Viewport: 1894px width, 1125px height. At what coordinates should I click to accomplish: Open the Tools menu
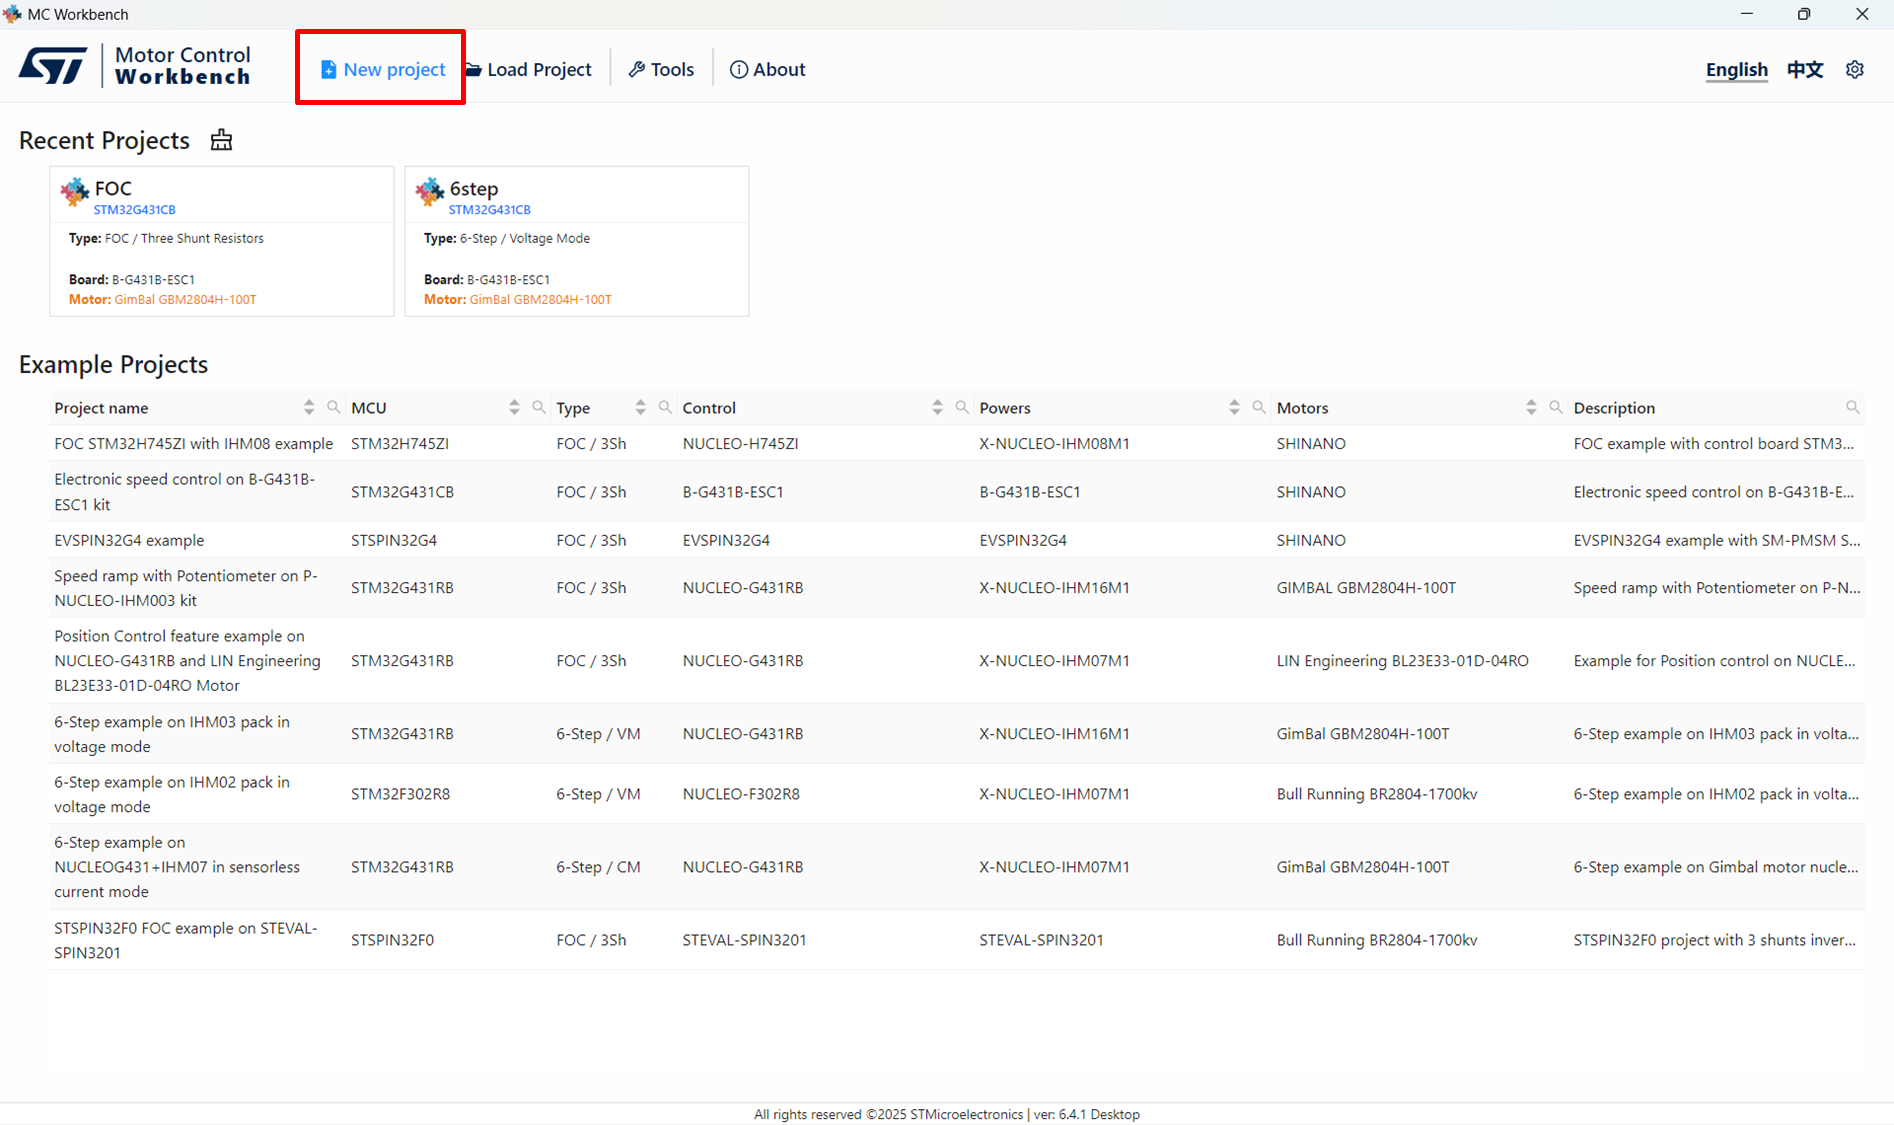pos(661,69)
